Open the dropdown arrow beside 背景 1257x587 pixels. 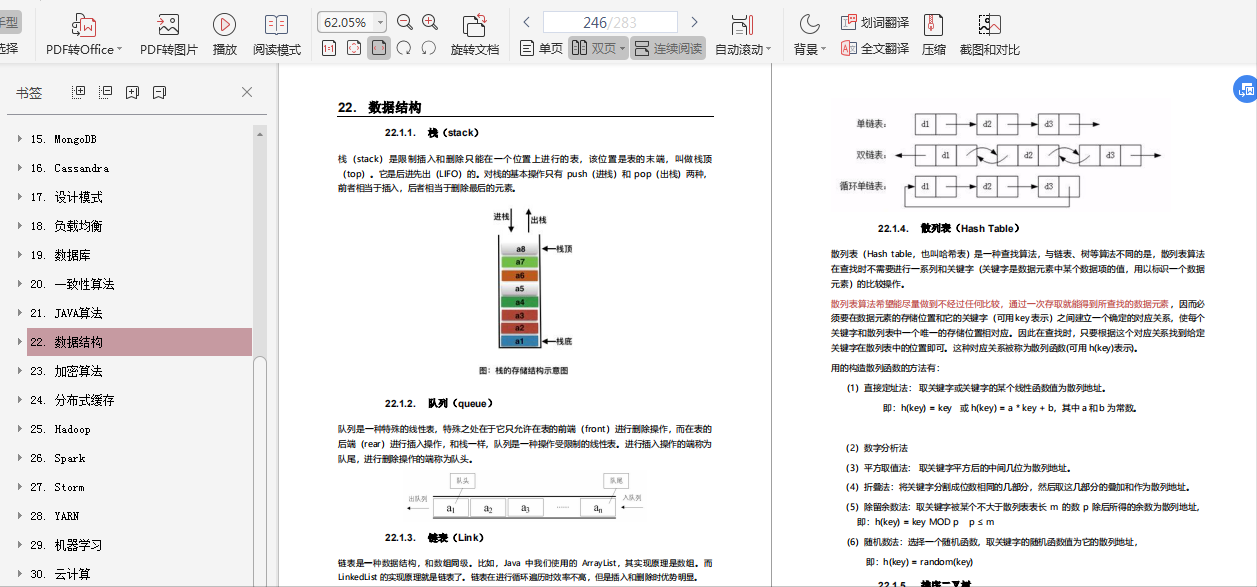tap(824, 49)
